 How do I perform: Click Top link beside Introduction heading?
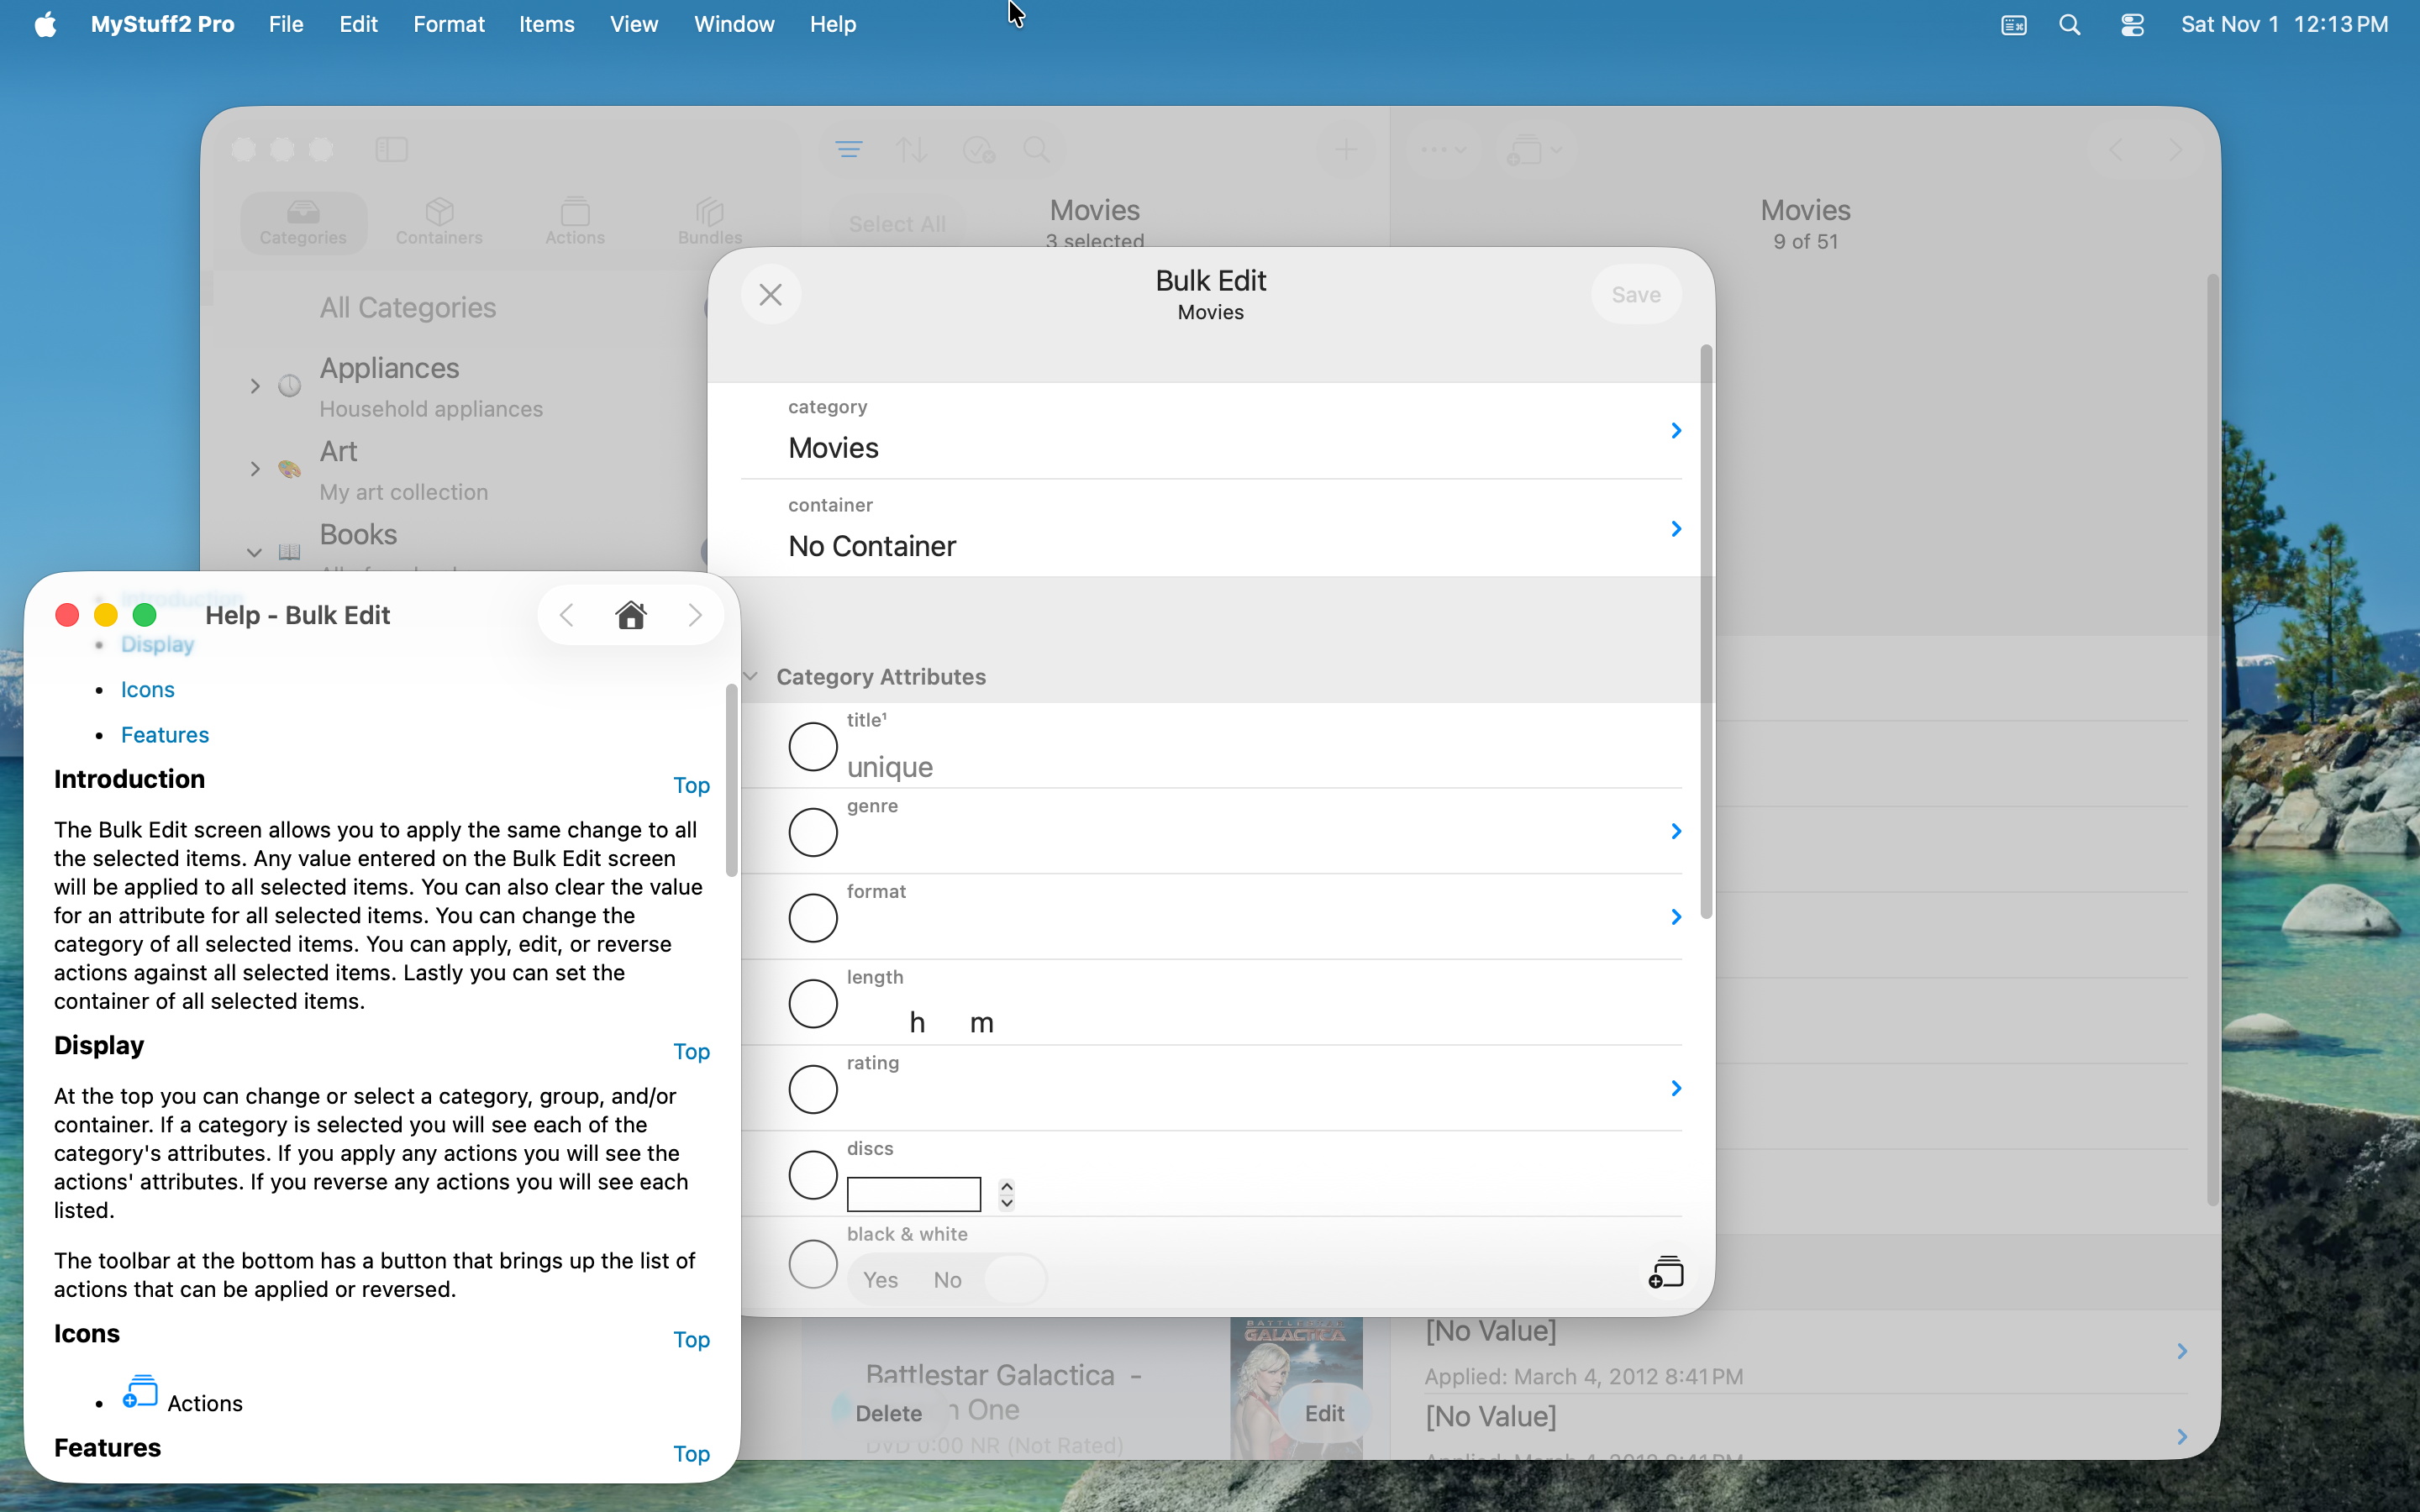691,785
